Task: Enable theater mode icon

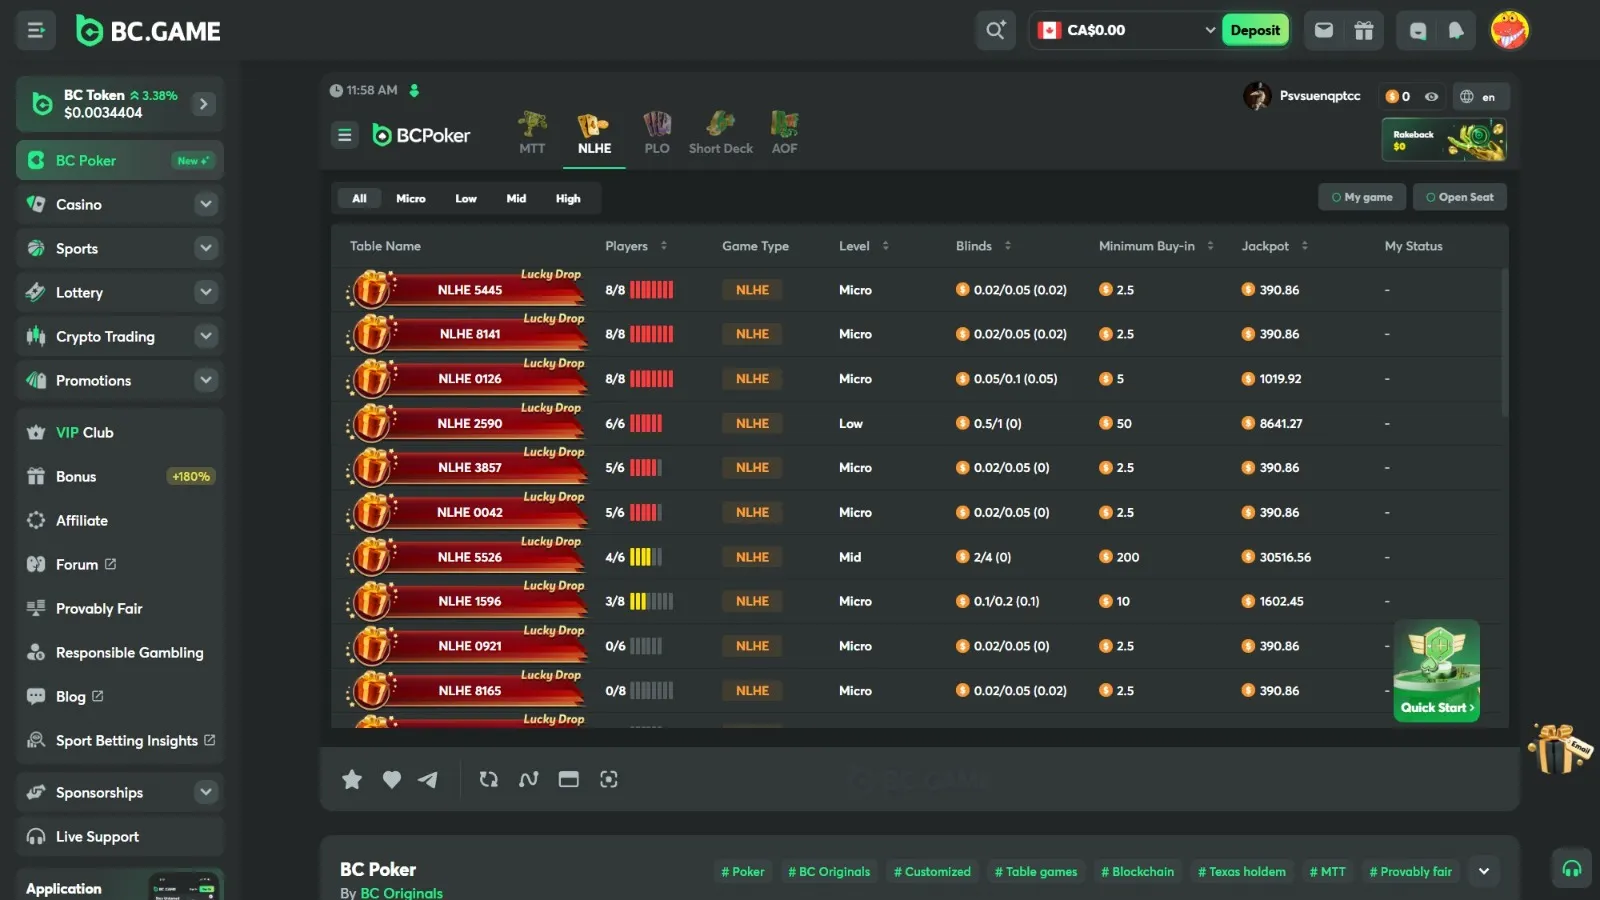Action: click(x=568, y=780)
